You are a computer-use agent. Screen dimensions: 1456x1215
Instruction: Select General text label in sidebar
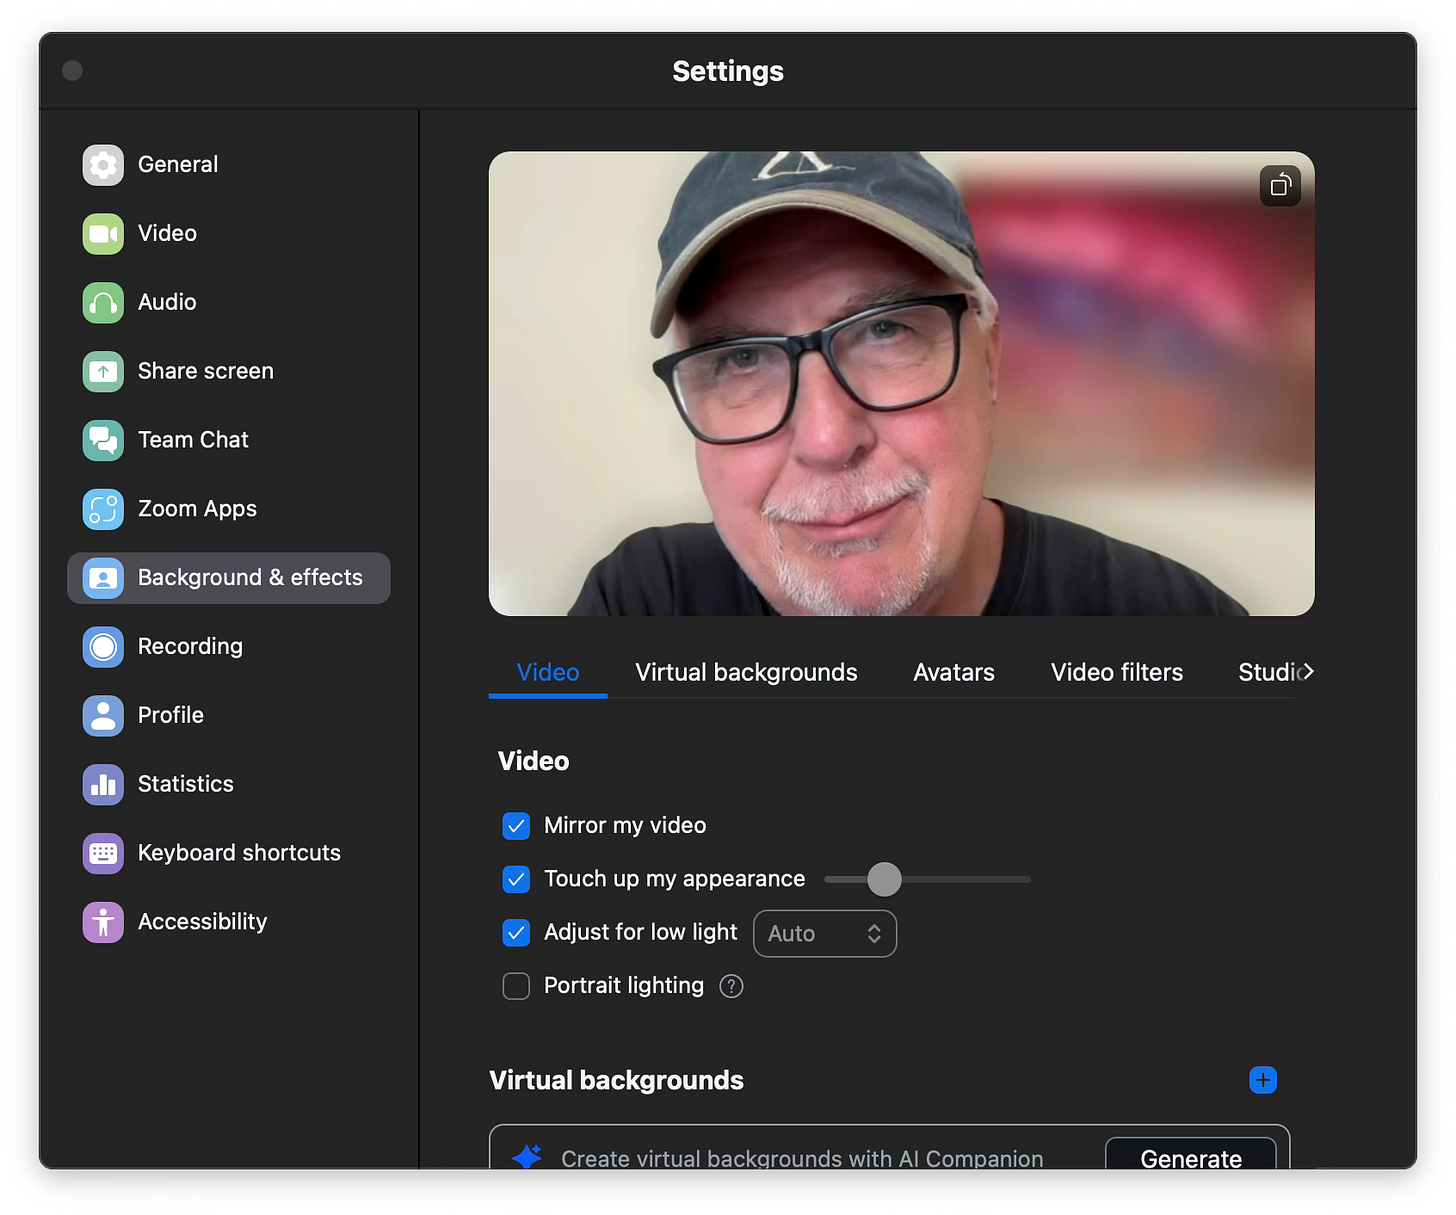[178, 165]
